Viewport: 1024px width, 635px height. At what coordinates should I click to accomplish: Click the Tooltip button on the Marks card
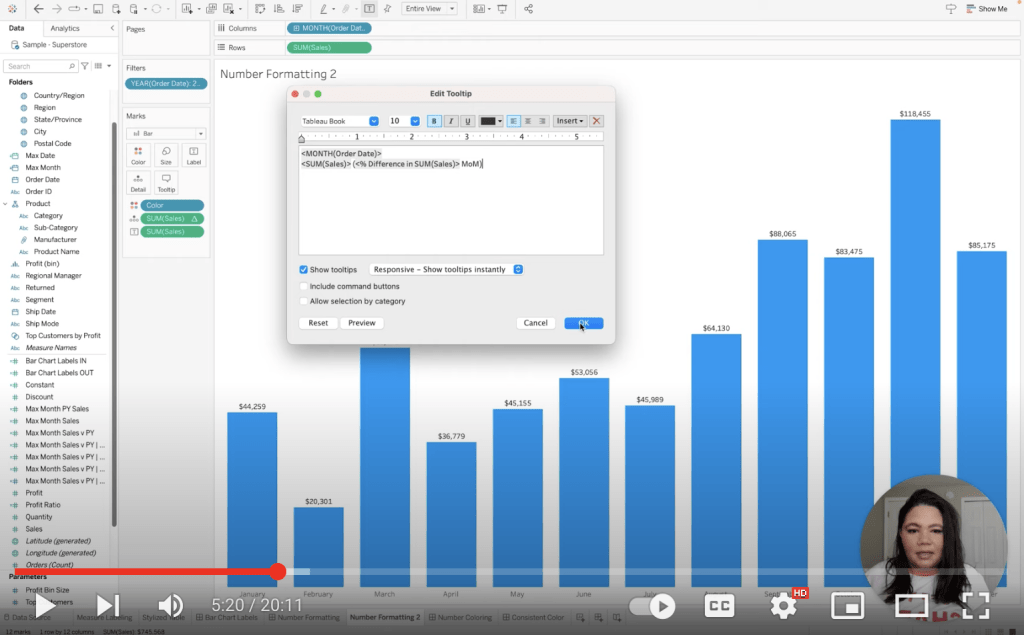tap(166, 183)
